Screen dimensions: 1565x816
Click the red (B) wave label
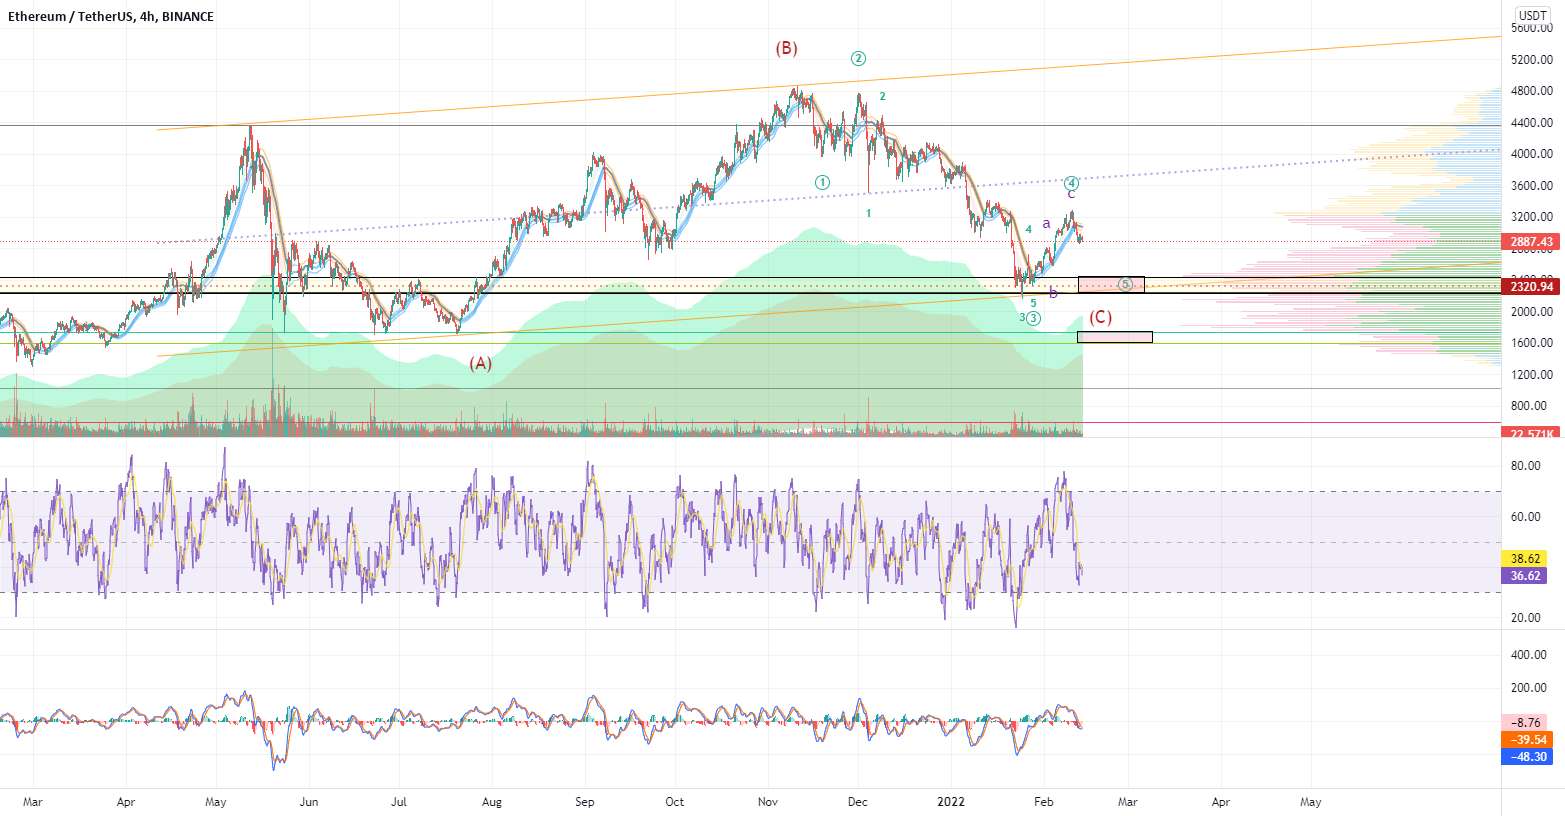pos(787,48)
